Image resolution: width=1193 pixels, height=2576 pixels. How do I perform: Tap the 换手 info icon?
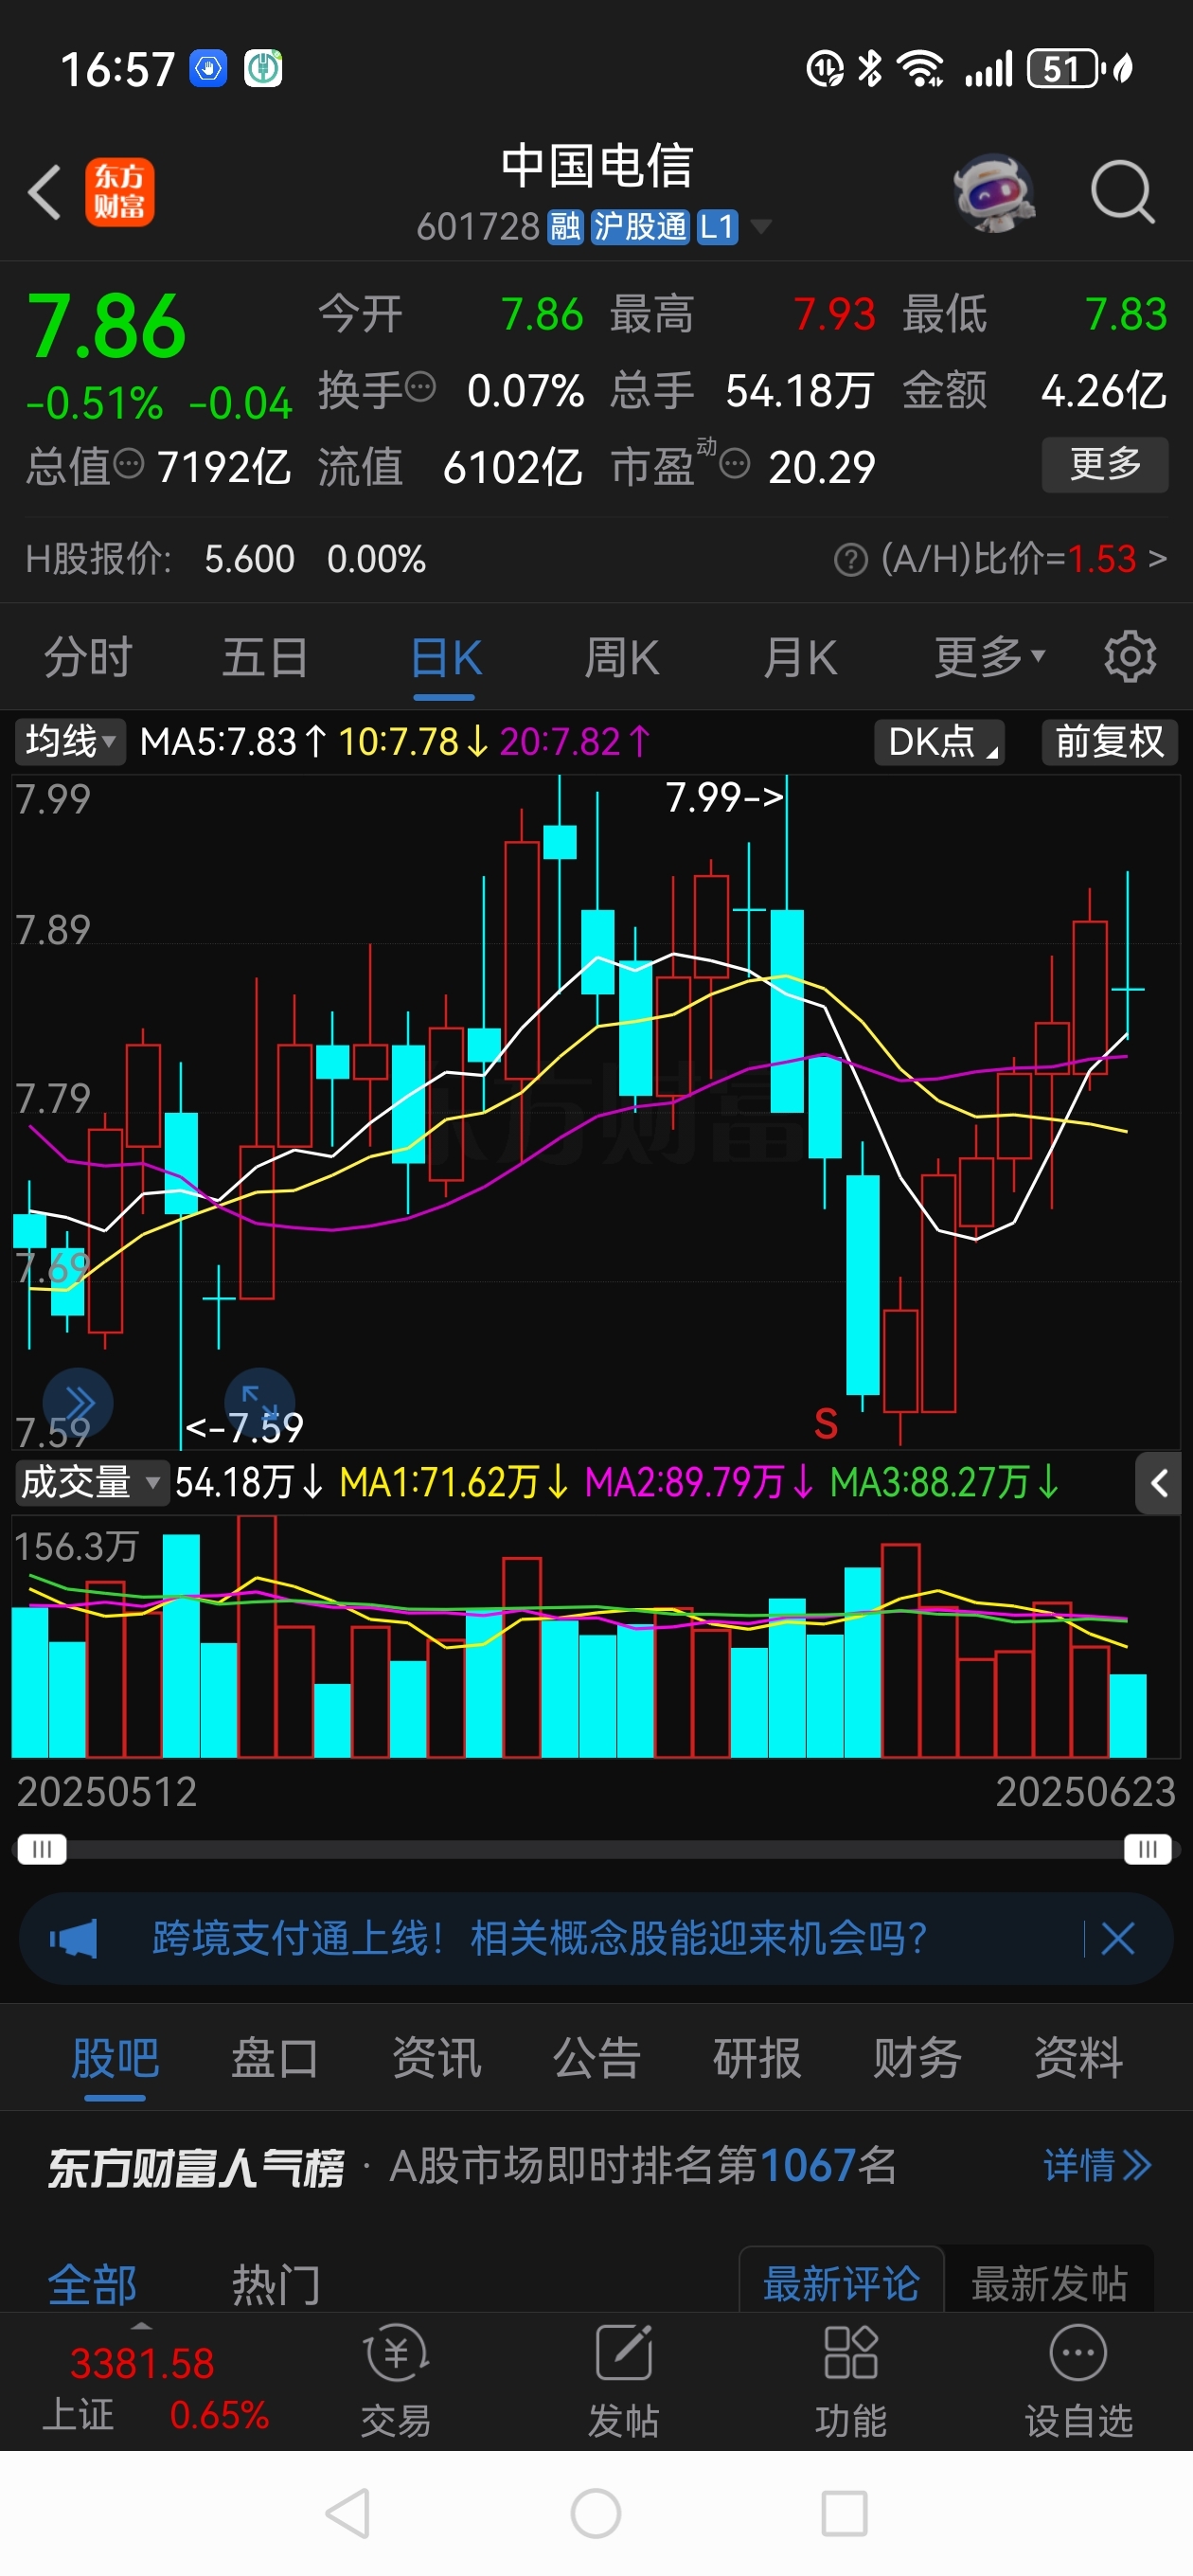[421, 386]
